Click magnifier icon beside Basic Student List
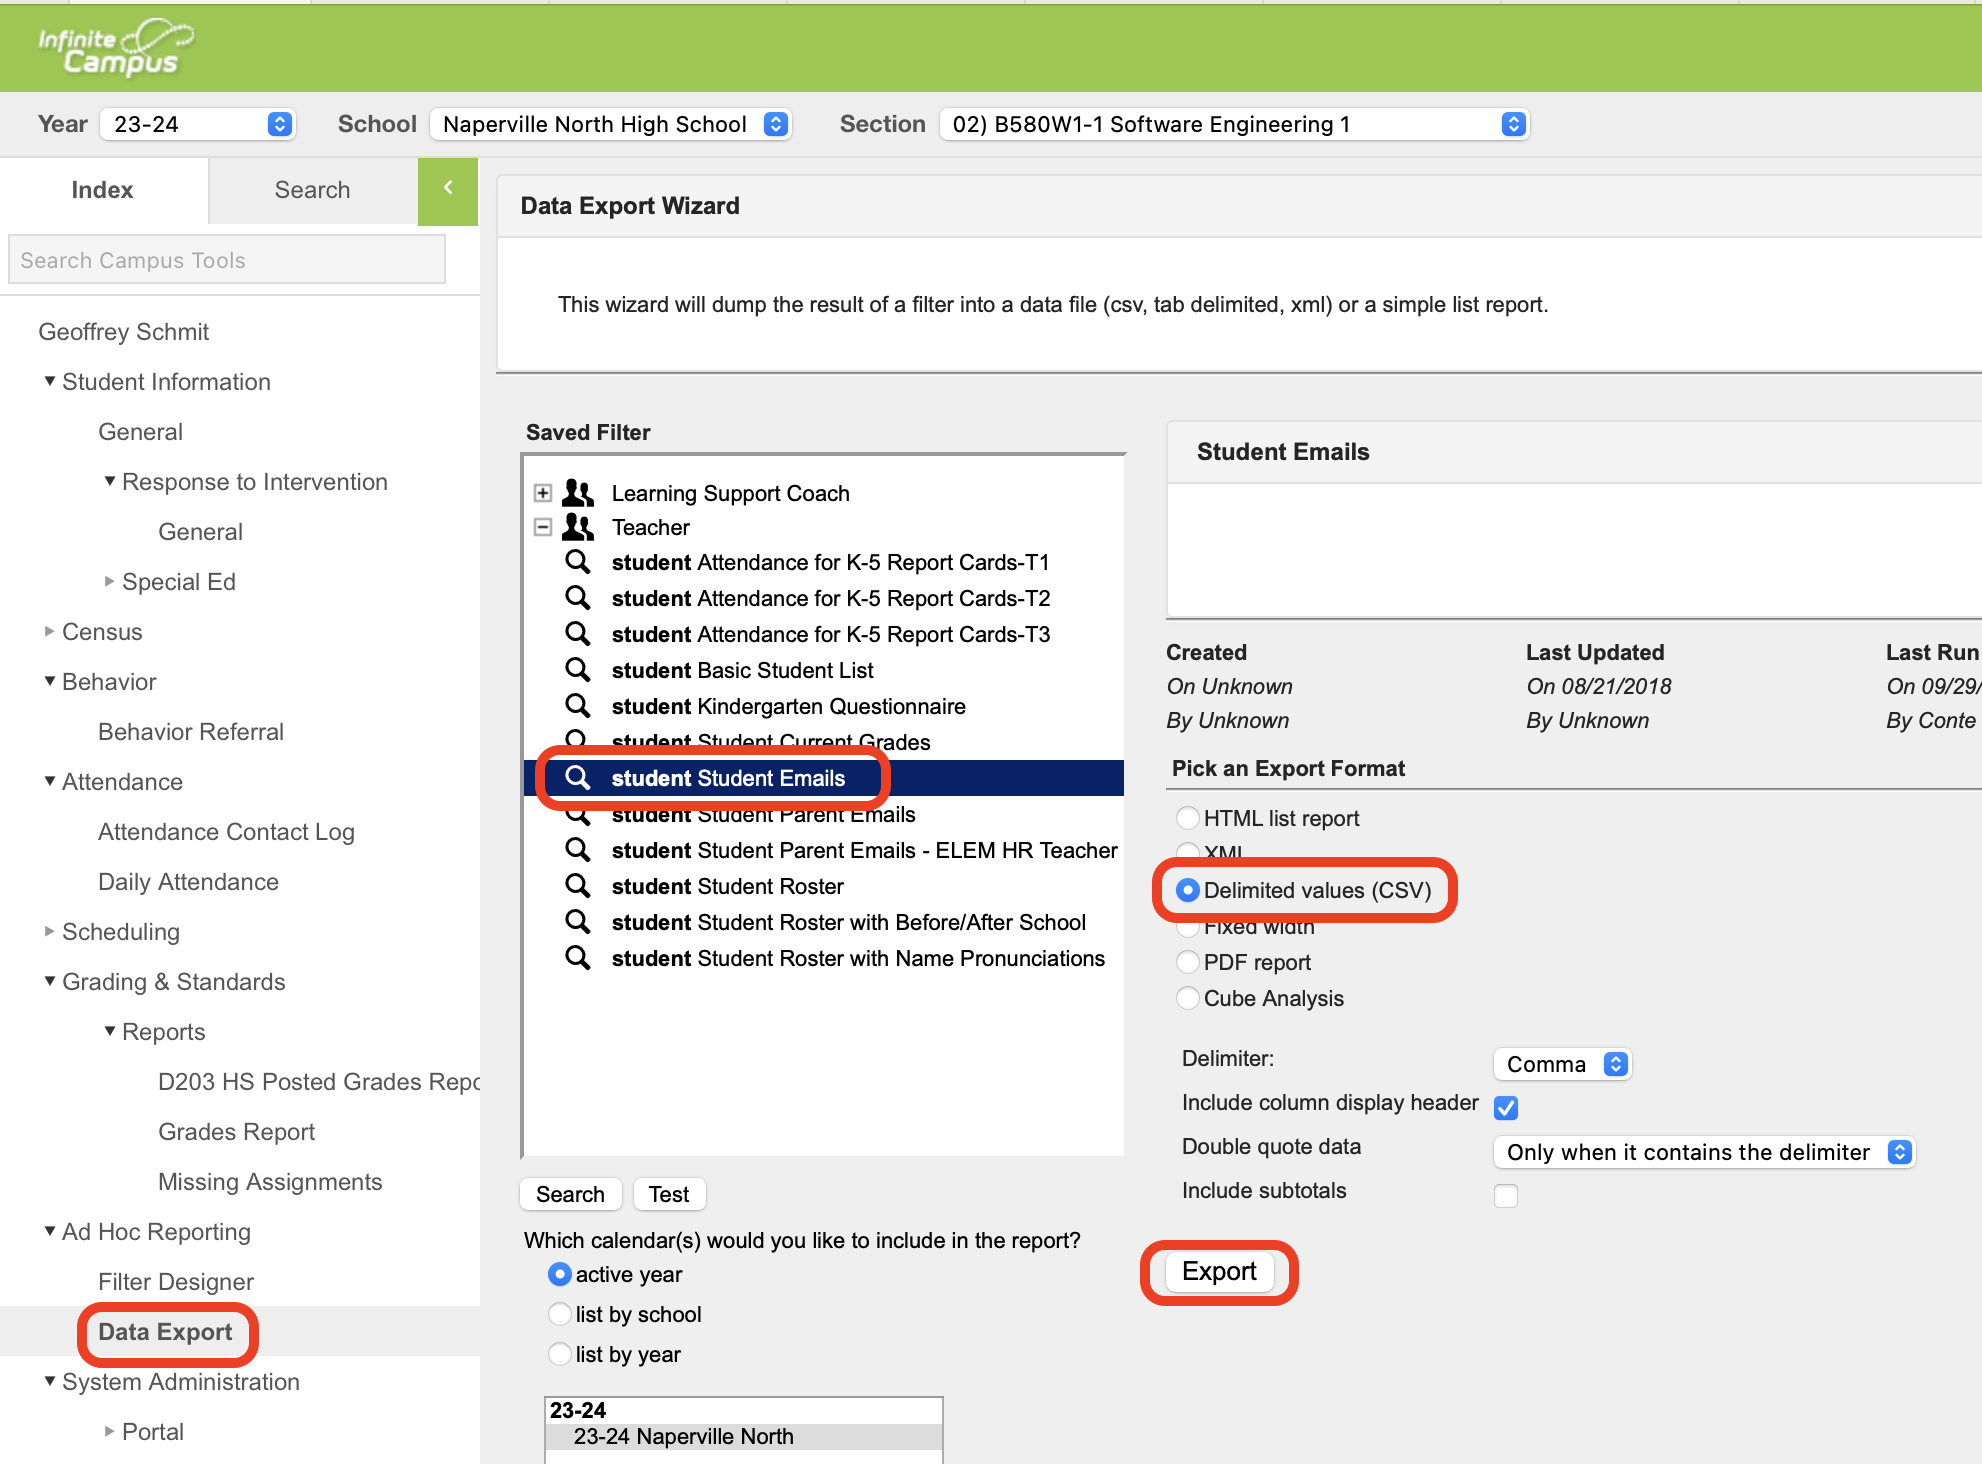Image resolution: width=1982 pixels, height=1464 pixels. tap(577, 669)
